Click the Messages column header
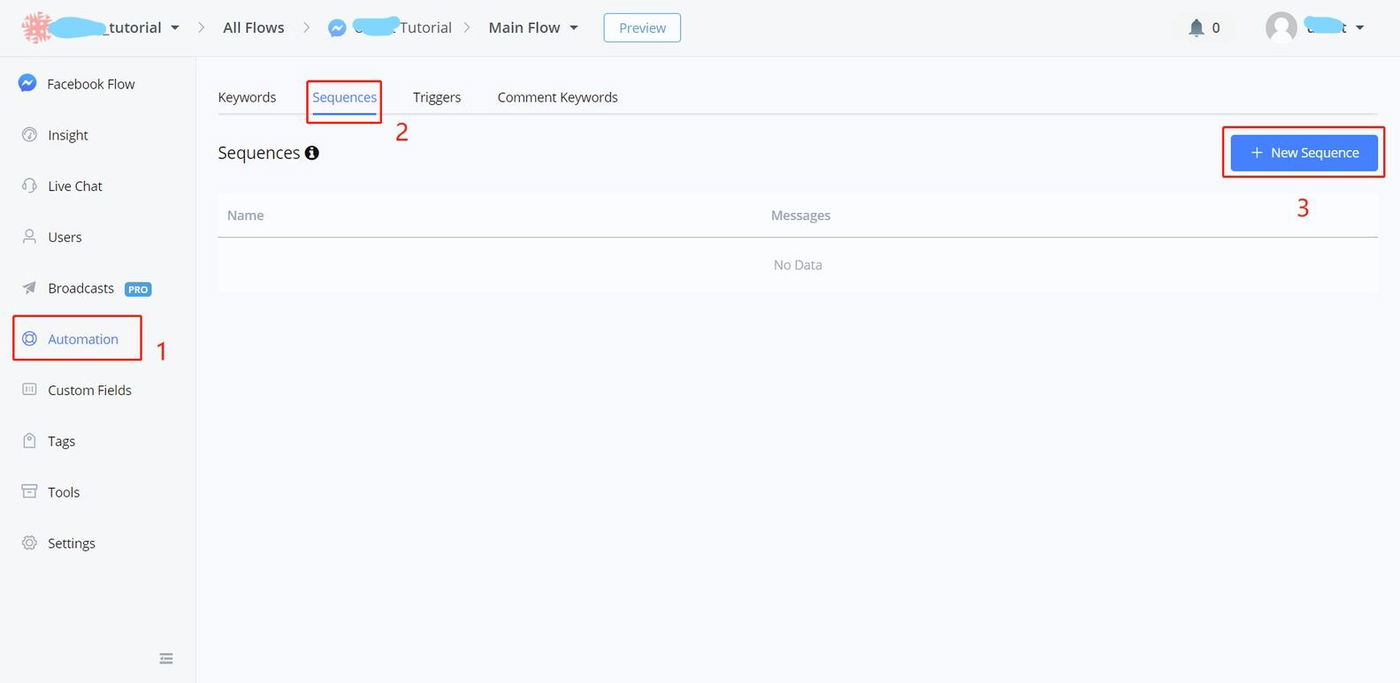The width and height of the screenshot is (1400, 683). (800, 215)
